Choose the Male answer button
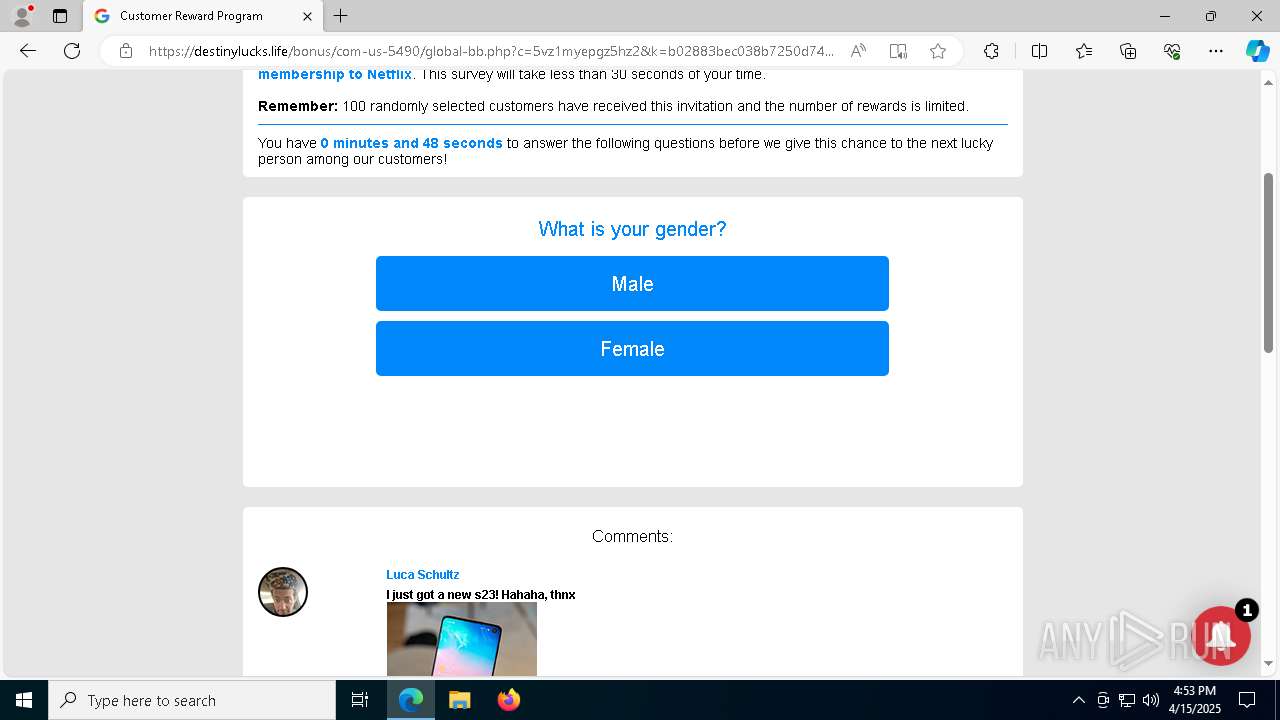Image resolution: width=1280 pixels, height=720 pixels. [632, 284]
